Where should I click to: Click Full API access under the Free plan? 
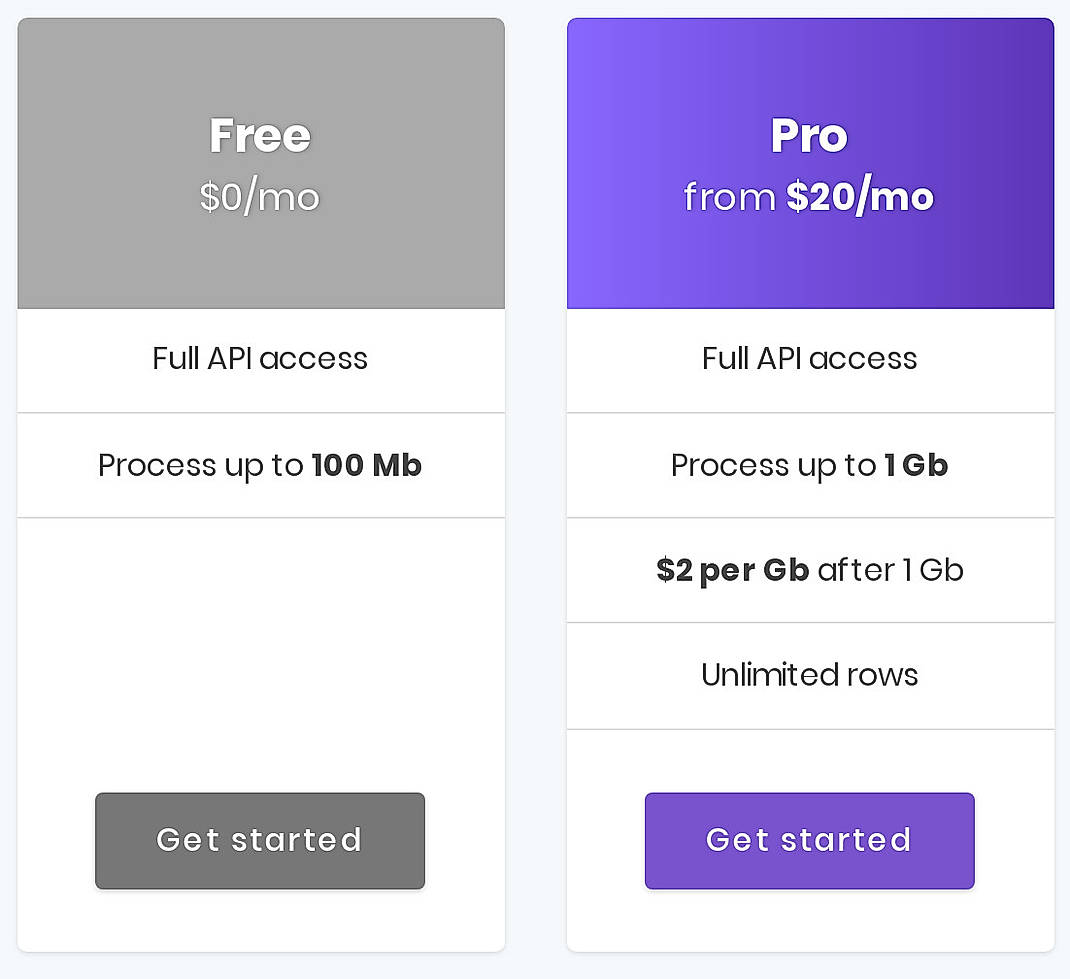pyautogui.click(x=259, y=358)
